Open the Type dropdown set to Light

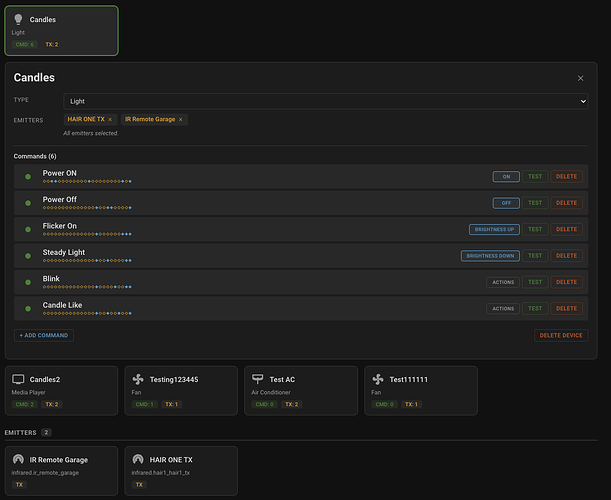pos(325,101)
